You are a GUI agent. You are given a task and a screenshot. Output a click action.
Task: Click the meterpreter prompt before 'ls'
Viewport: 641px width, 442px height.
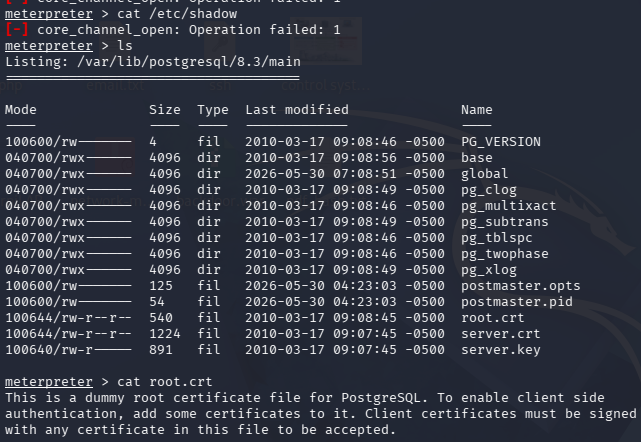point(49,46)
